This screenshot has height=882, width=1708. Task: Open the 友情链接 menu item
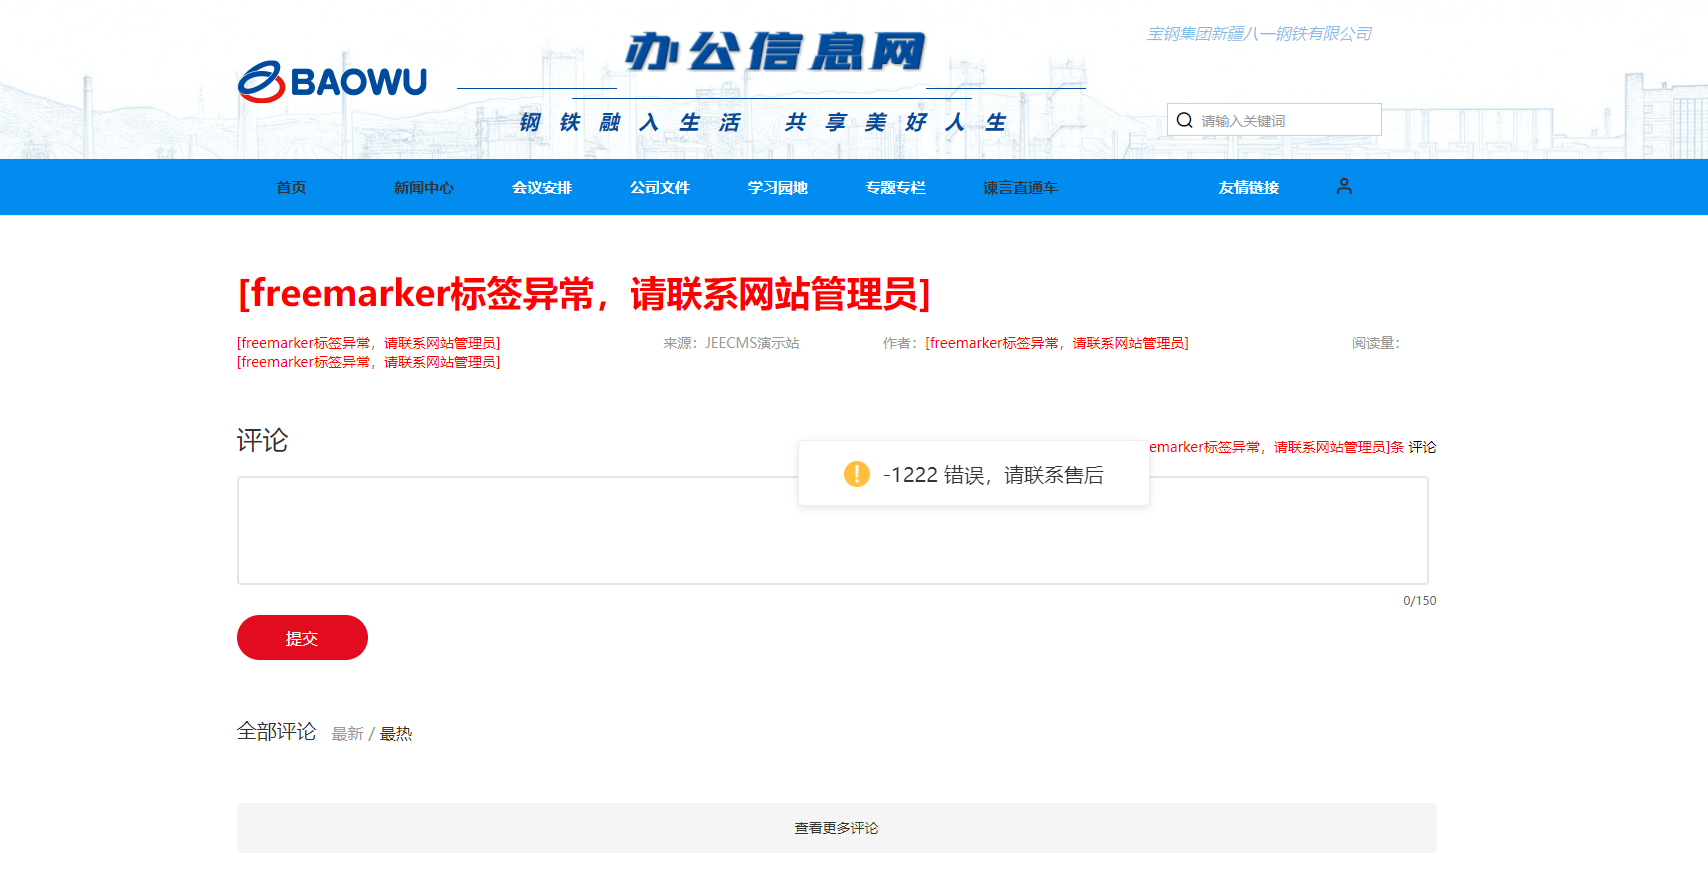[1249, 187]
